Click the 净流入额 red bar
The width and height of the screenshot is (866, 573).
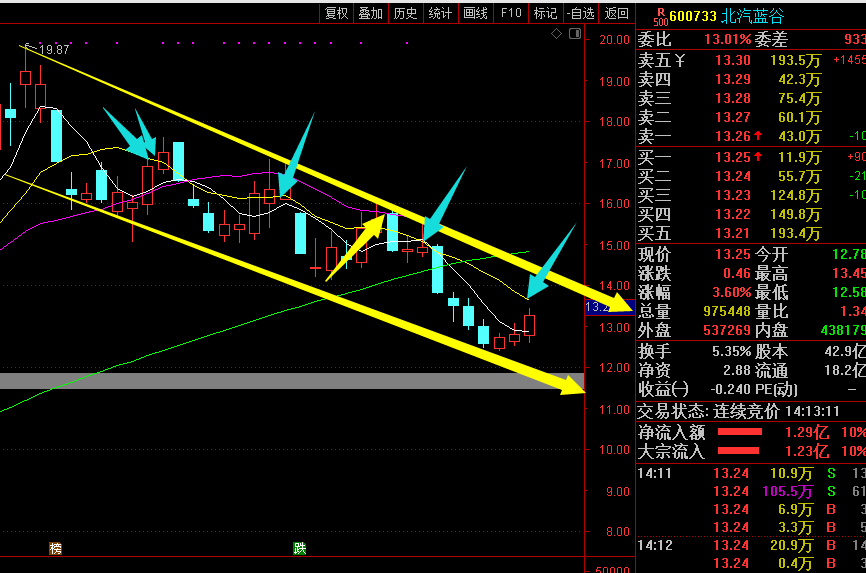coord(740,432)
